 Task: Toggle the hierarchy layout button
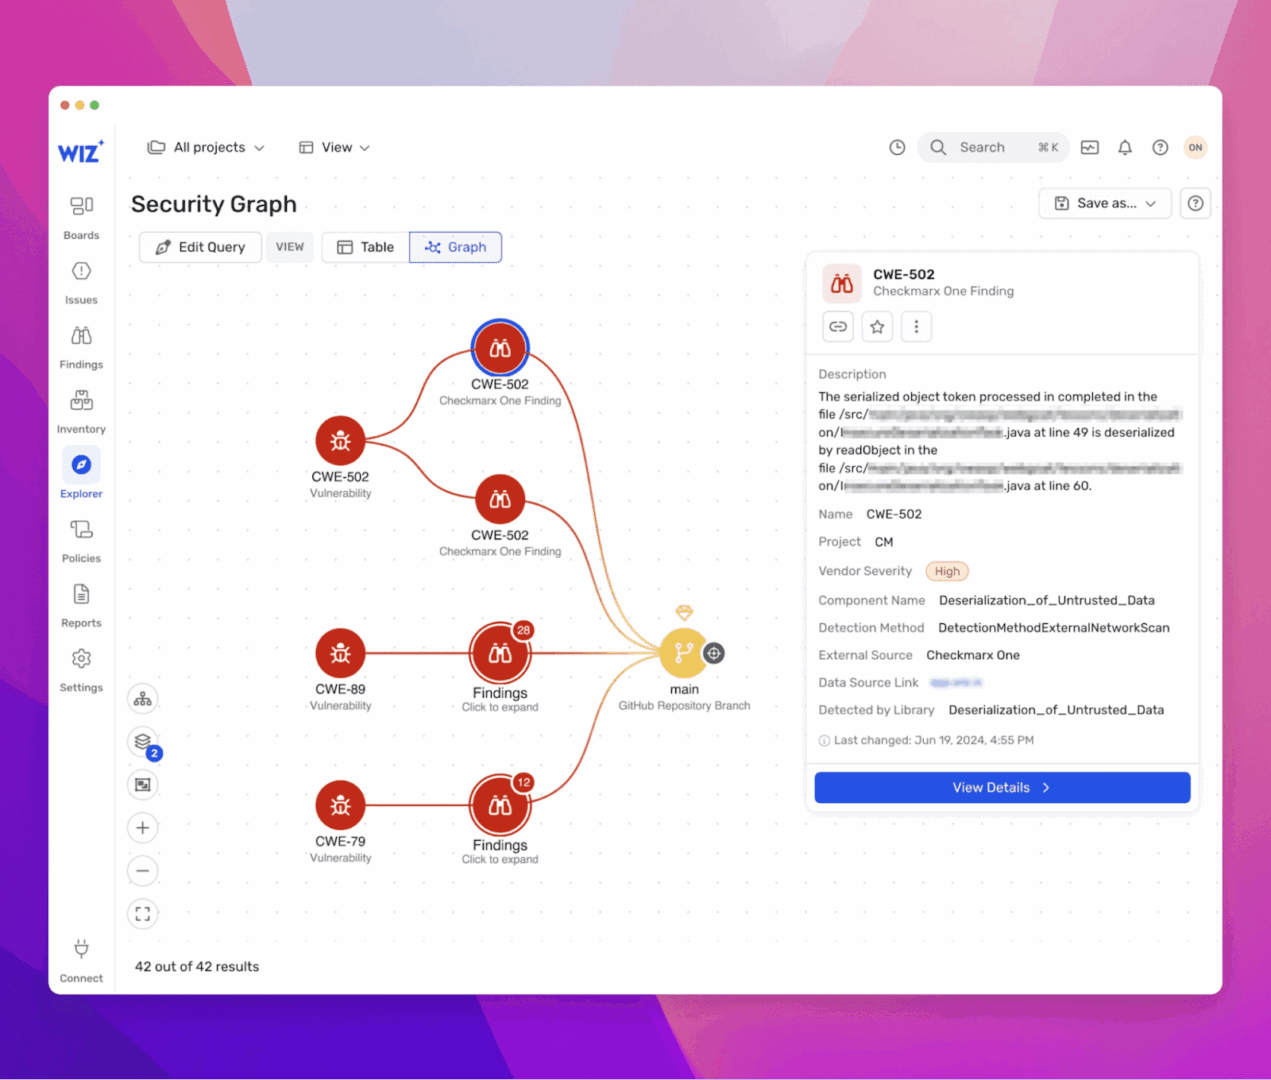click(143, 699)
